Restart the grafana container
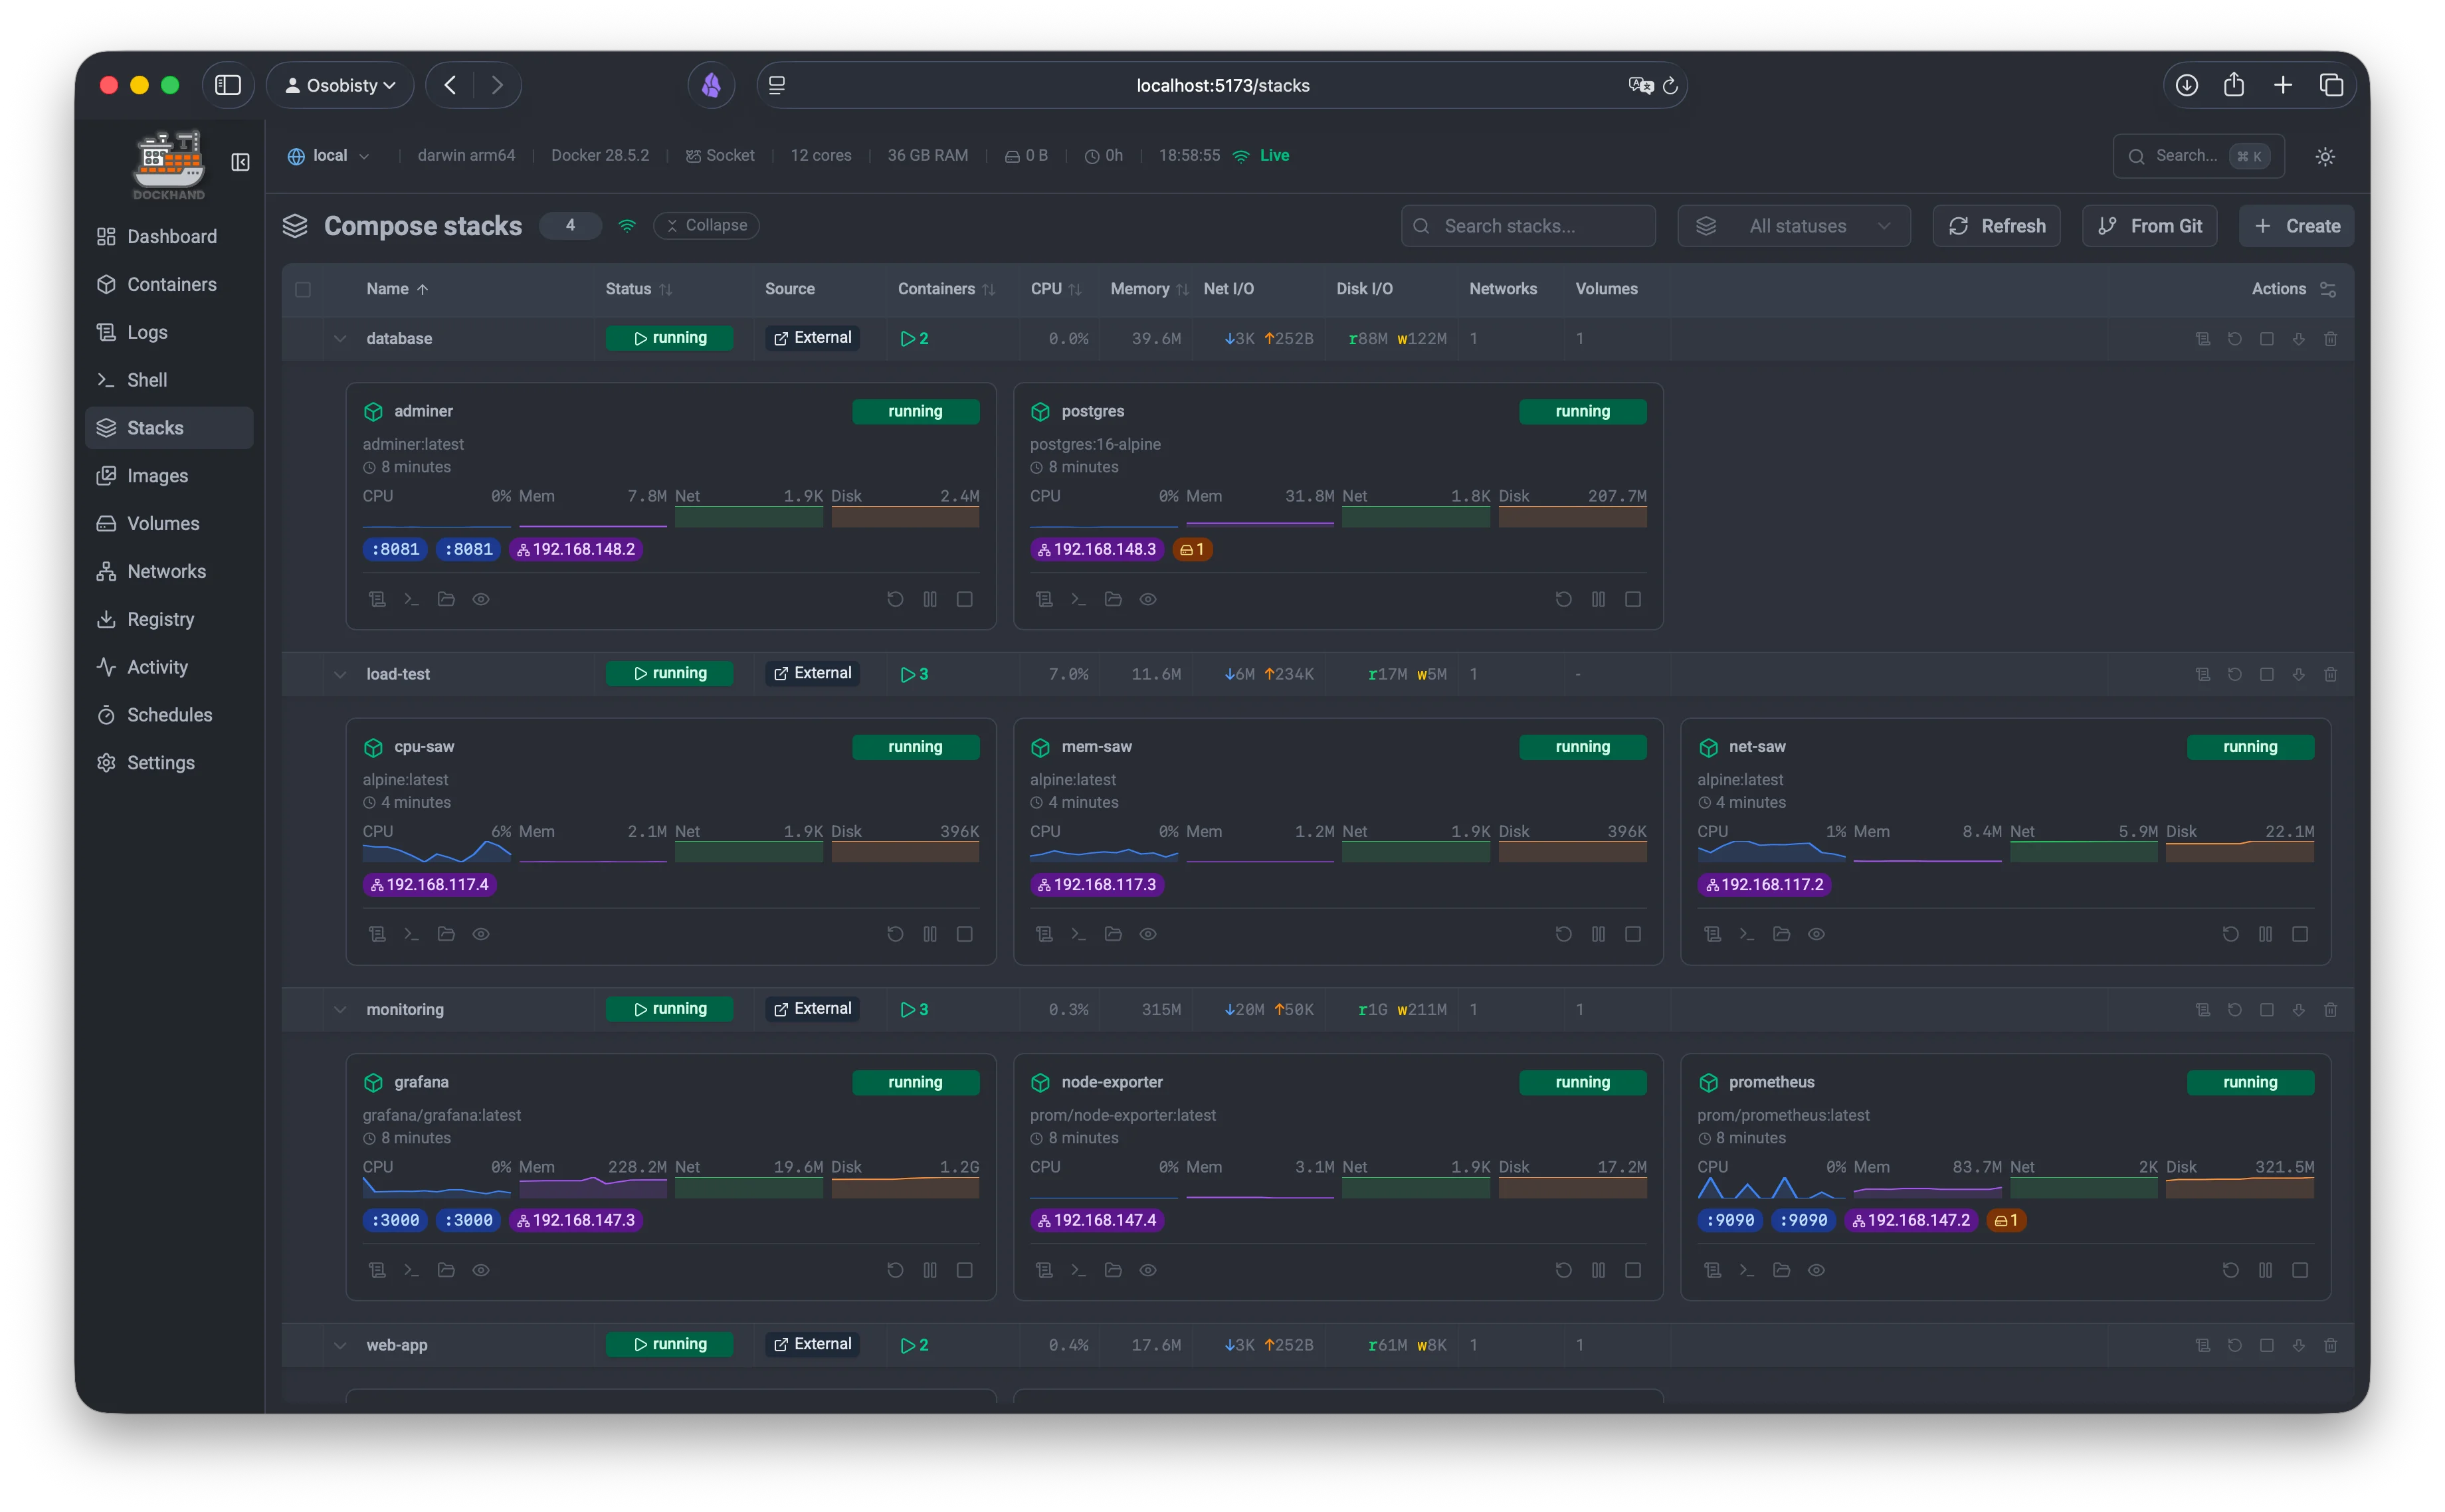Image resolution: width=2445 pixels, height=1512 pixels. (894, 1269)
